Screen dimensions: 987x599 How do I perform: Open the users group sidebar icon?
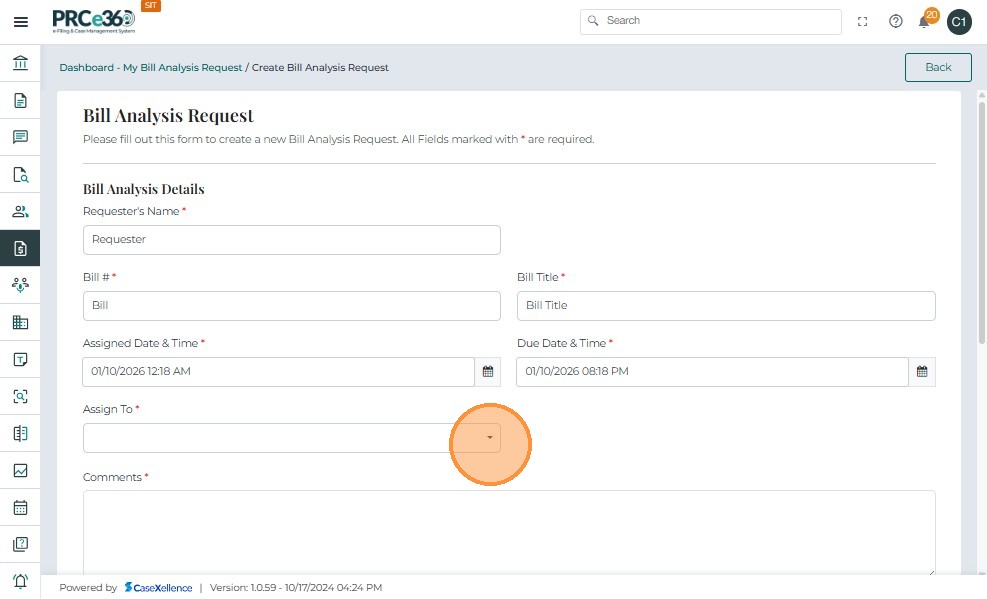(x=20, y=212)
